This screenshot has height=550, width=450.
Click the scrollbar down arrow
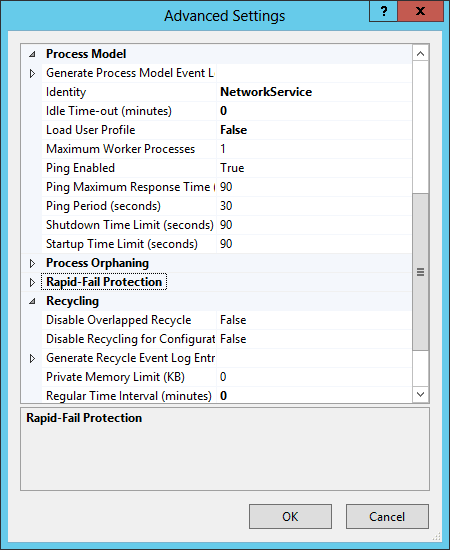(x=420, y=394)
